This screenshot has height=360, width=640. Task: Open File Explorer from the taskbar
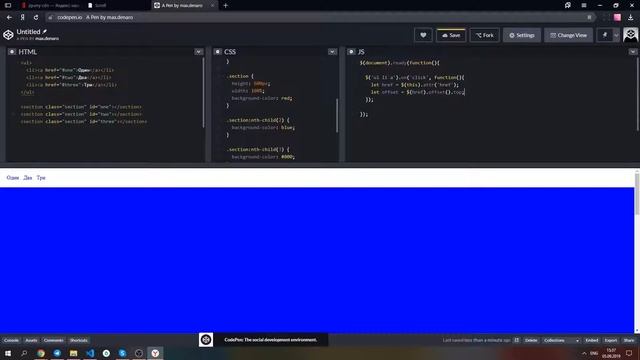click(73, 353)
